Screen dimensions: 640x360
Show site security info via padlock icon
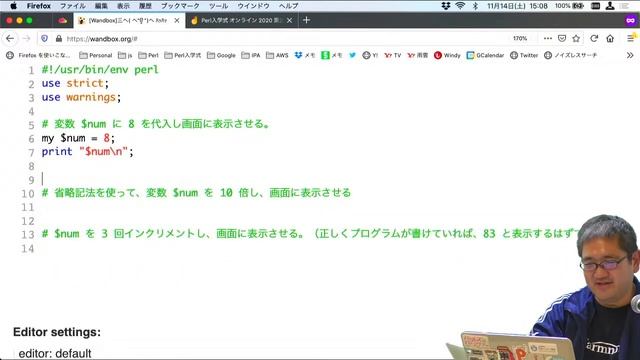[58, 38]
